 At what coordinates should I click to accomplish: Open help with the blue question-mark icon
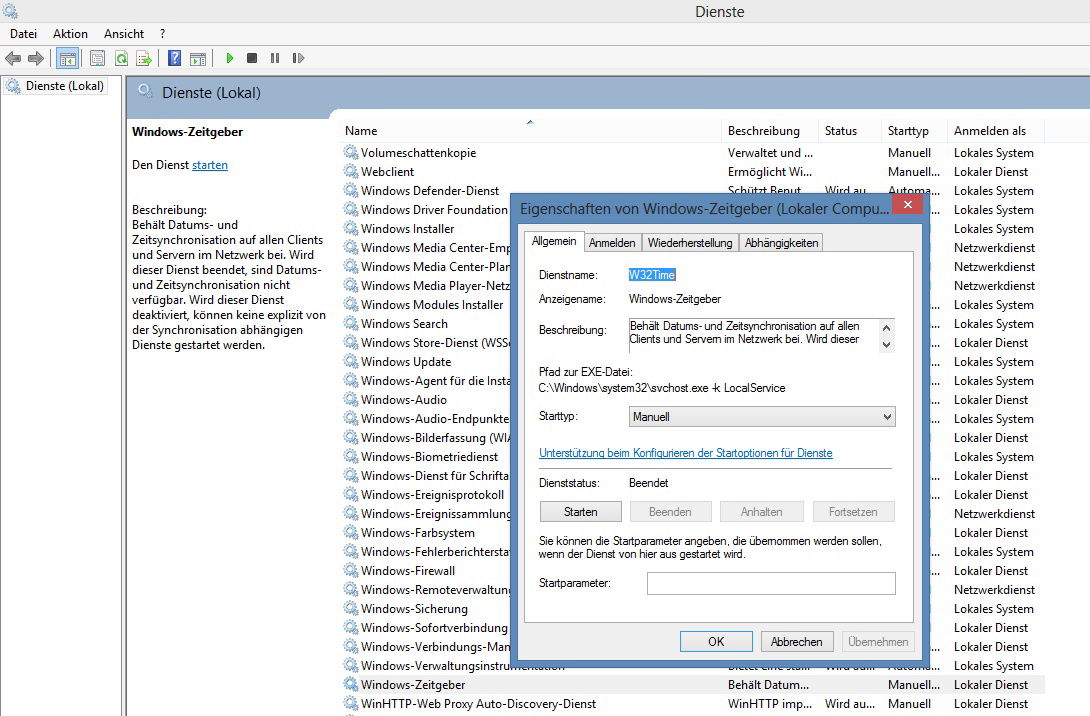(x=174, y=58)
